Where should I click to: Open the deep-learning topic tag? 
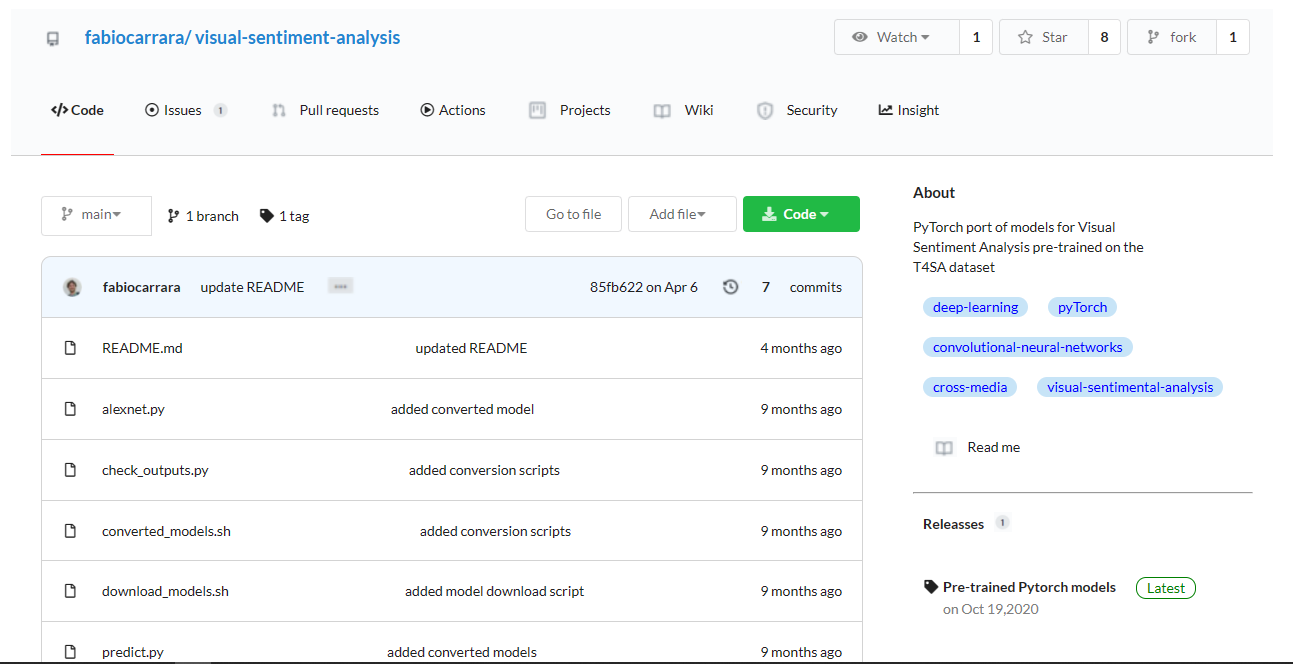point(975,307)
